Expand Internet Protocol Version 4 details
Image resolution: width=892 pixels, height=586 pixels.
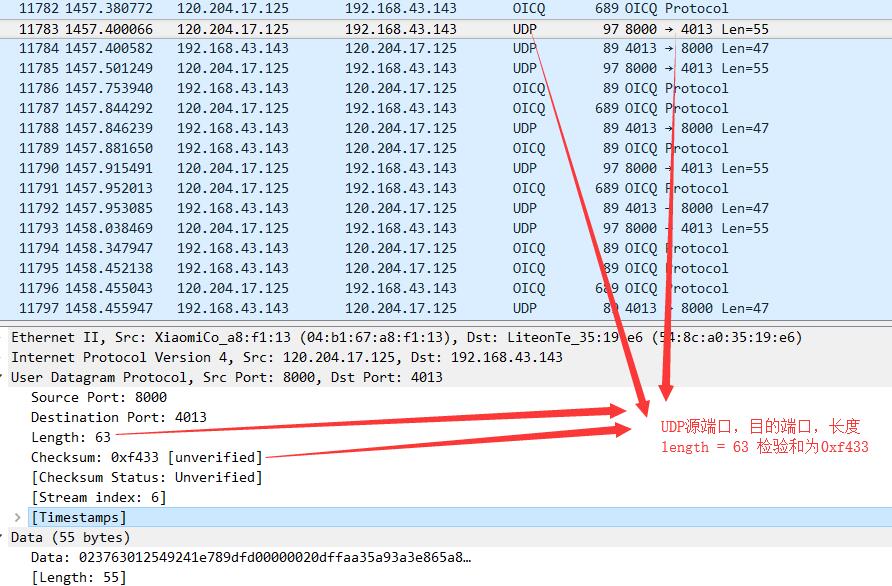tap(5, 357)
